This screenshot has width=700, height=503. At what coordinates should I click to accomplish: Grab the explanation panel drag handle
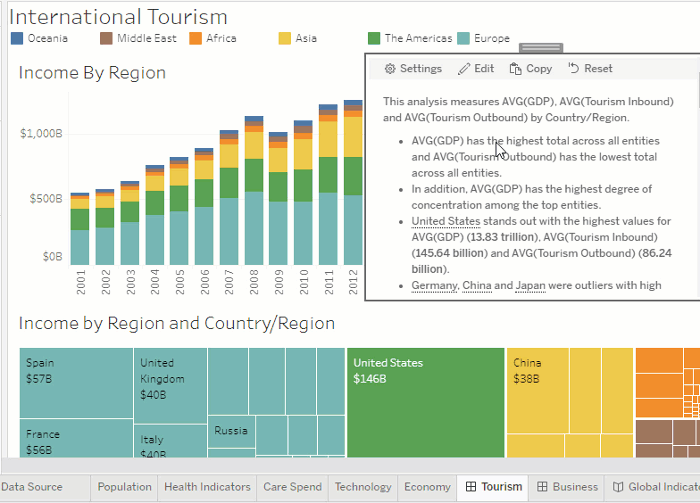click(541, 48)
